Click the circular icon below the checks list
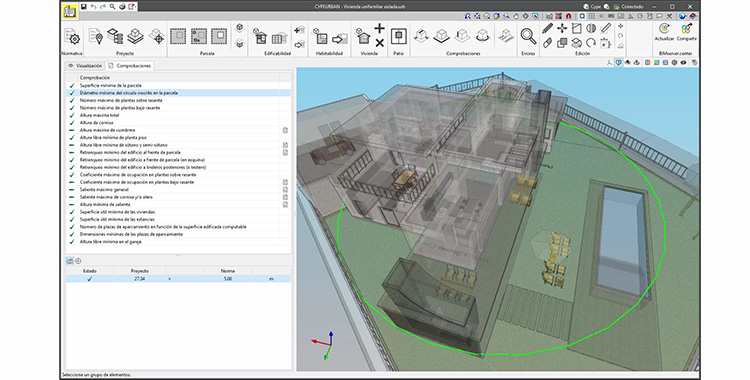750x380 pixels. click(x=78, y=261)
